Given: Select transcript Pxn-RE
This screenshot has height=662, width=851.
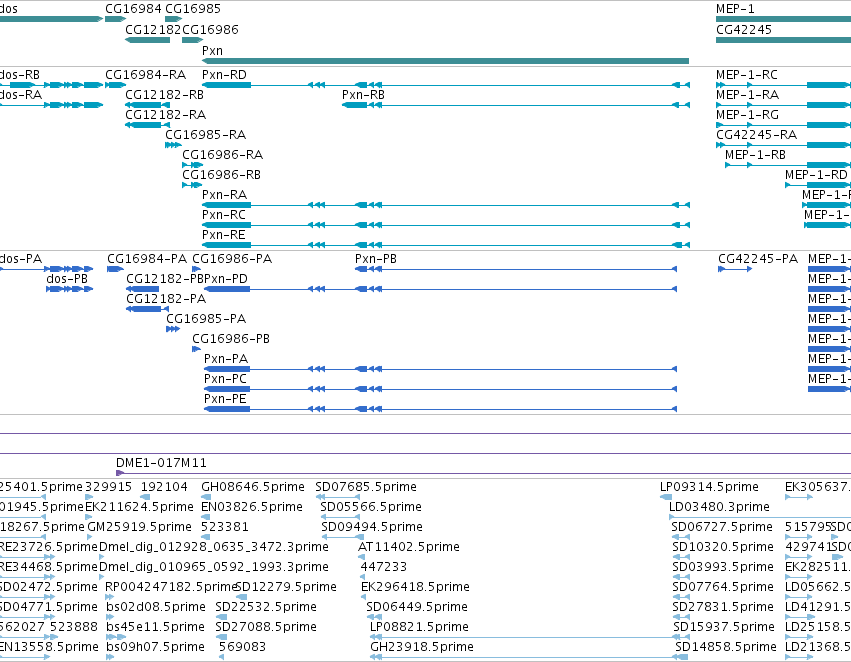Looking at the screenshot, I should [x=446, y=245].
